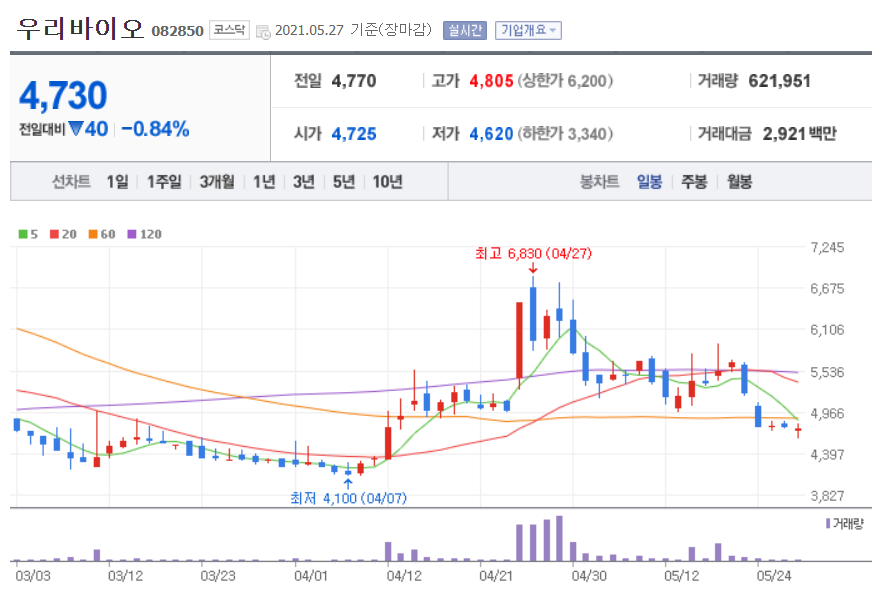The height and width of the screenshot is (595, 872).
Task: Click the orange 60-day moving average swatch
Action: pyautogui.click(x=93, y=234)
